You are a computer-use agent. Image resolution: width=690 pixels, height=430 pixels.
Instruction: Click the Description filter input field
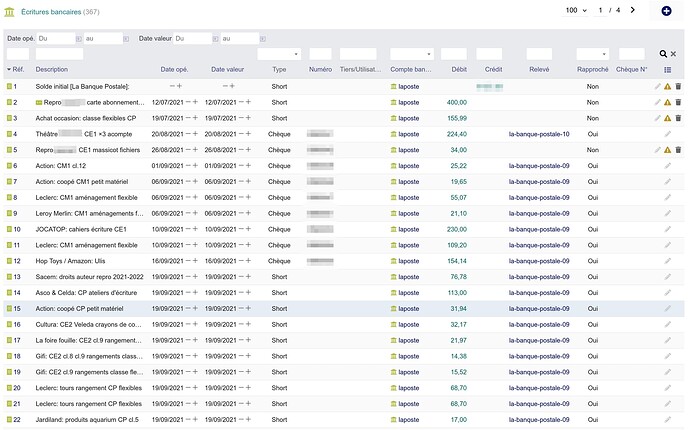pyautogui.click(x=59, y=54)
